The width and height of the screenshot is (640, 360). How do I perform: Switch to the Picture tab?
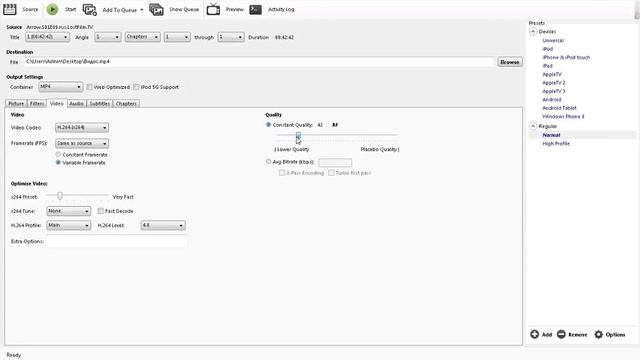16,104
